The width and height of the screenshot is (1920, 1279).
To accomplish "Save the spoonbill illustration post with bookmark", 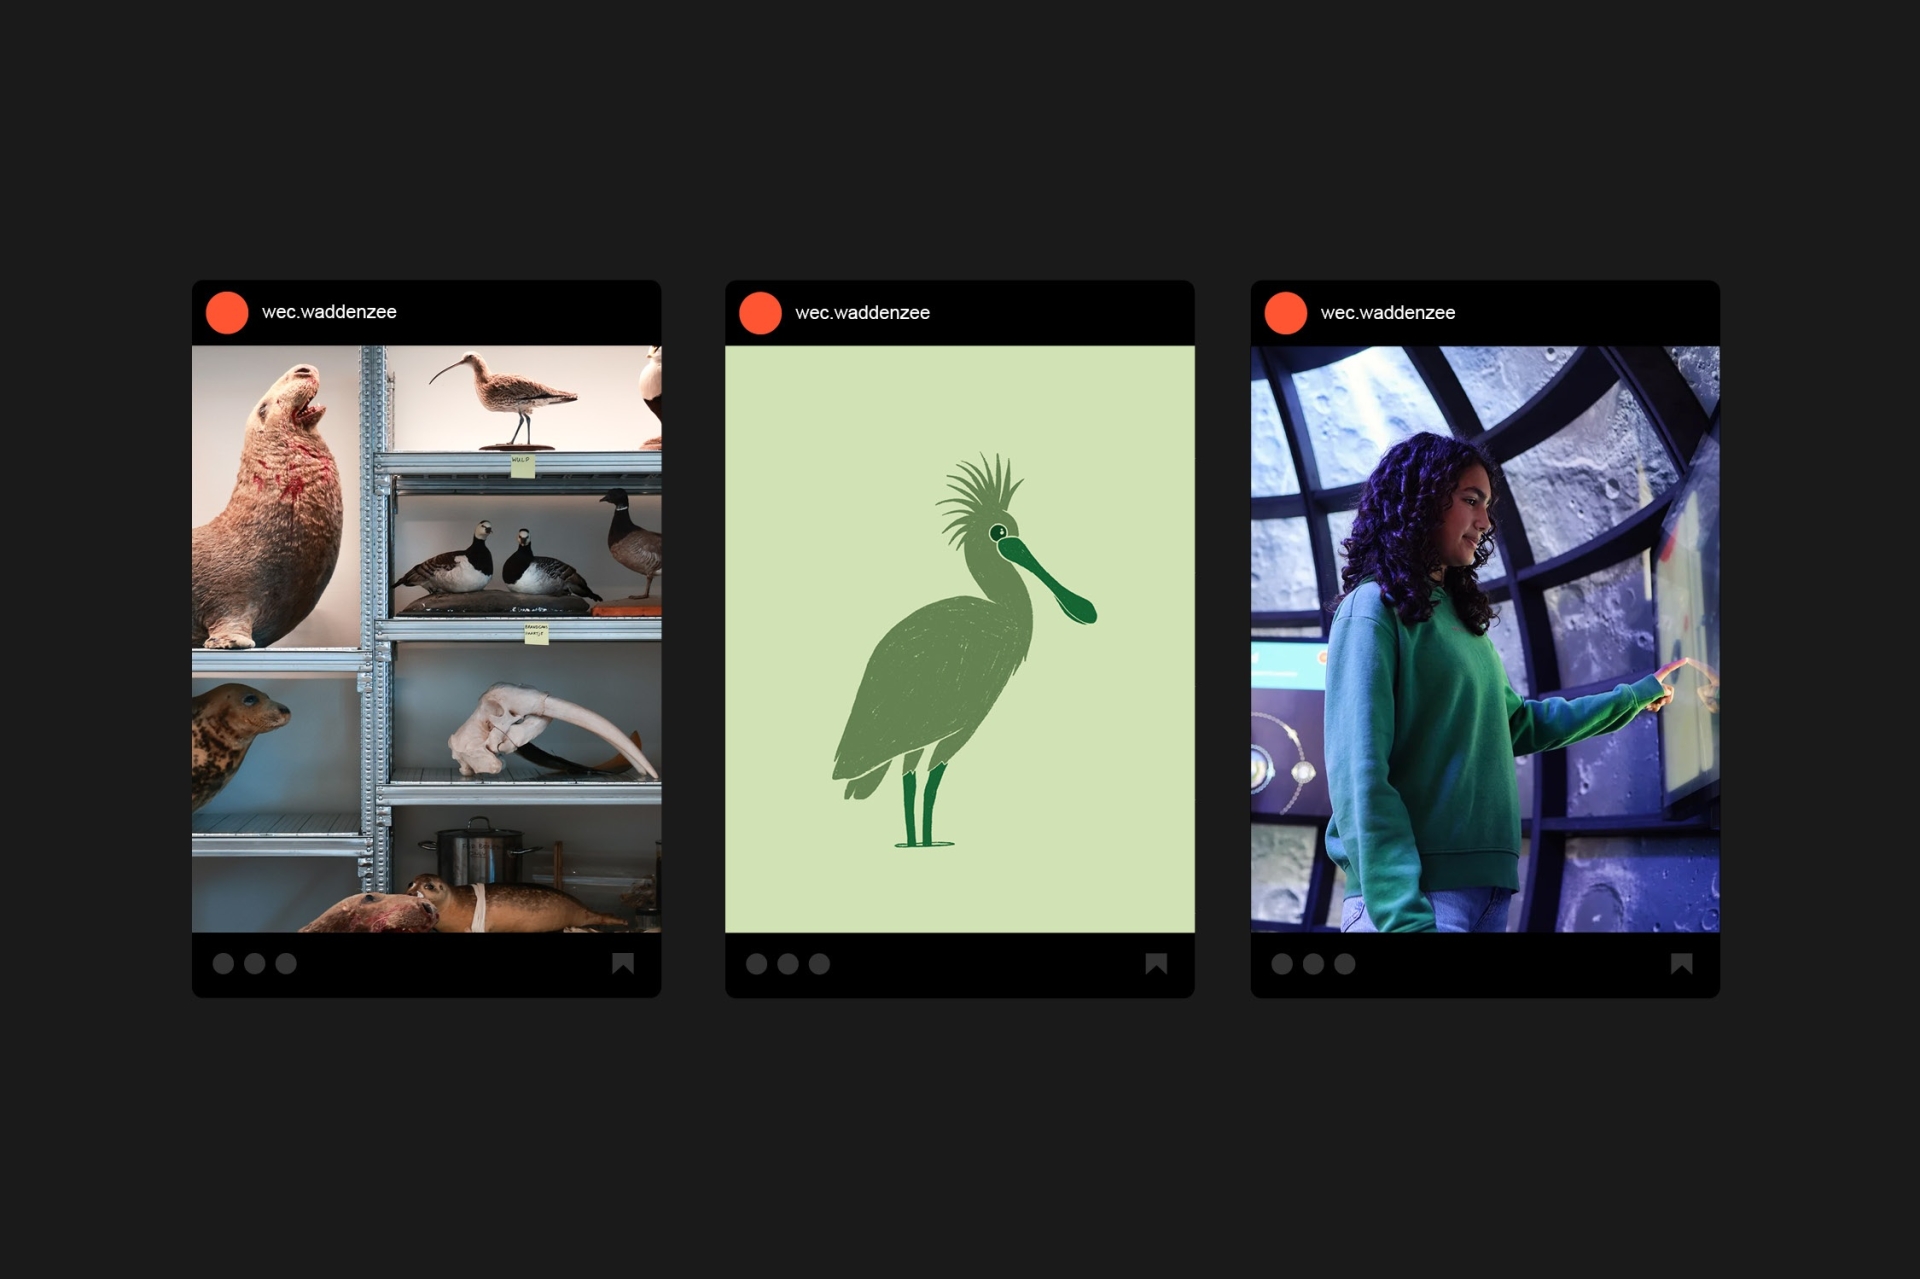I will [x=1156, y=963].
